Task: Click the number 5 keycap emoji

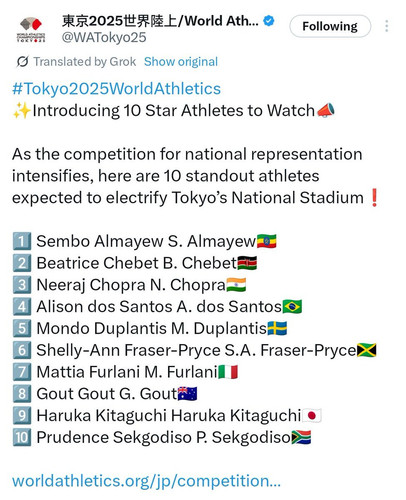Action: pos(22,328)
